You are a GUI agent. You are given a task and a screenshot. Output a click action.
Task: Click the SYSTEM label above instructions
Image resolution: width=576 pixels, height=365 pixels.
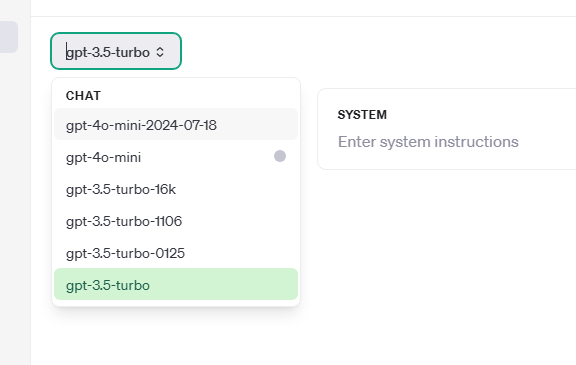tap(362, 115)
